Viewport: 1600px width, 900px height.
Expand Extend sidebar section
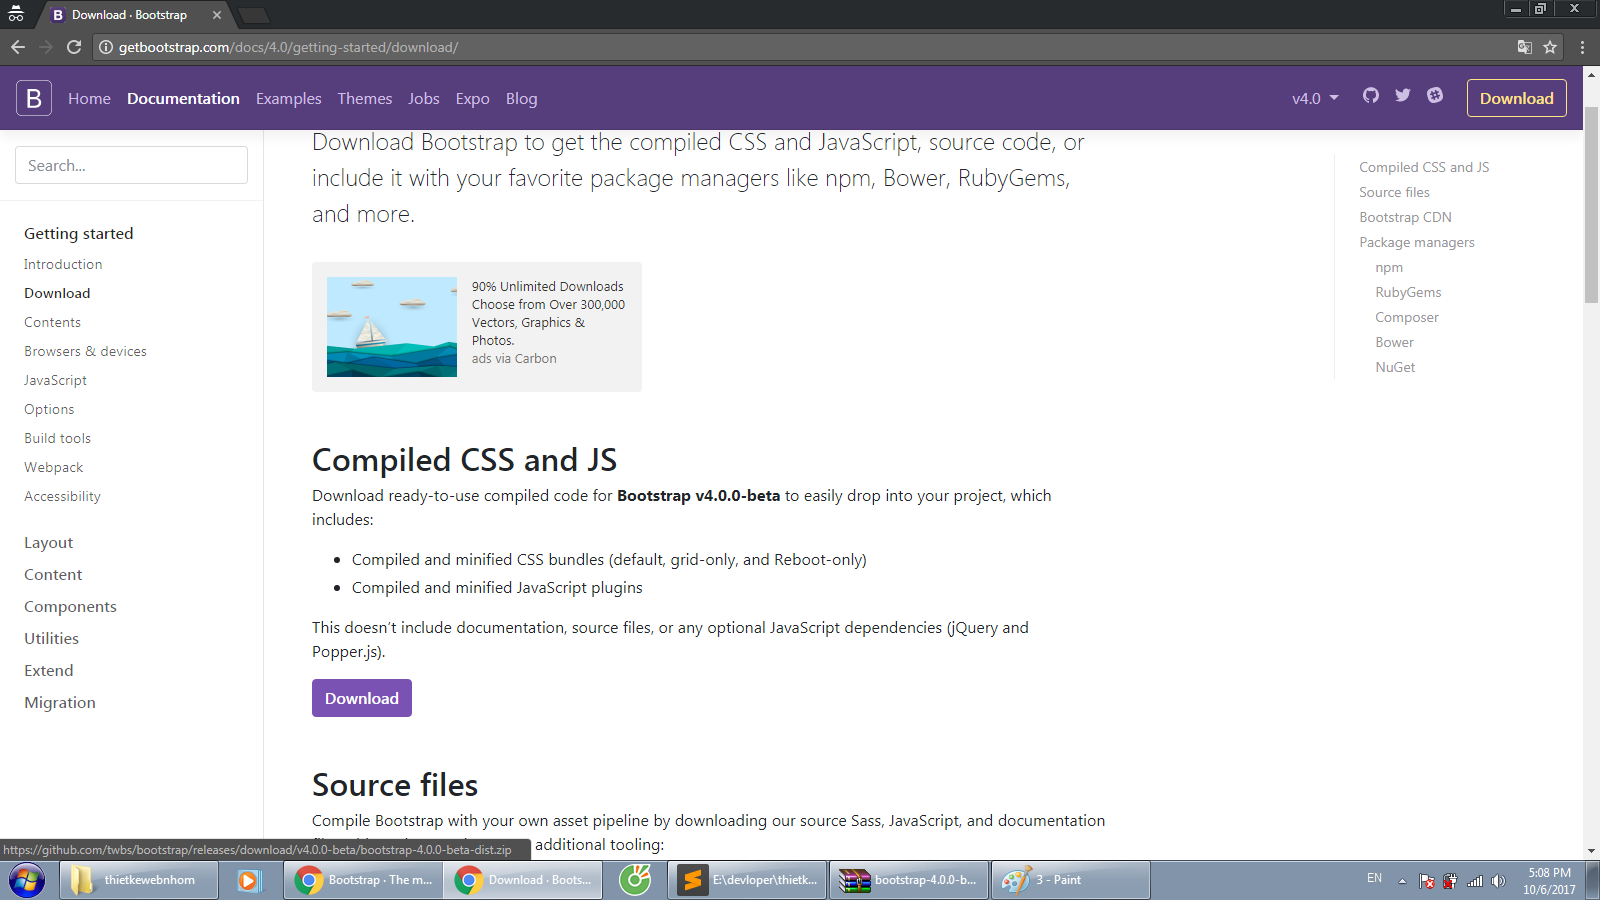(x=49, y=671)
